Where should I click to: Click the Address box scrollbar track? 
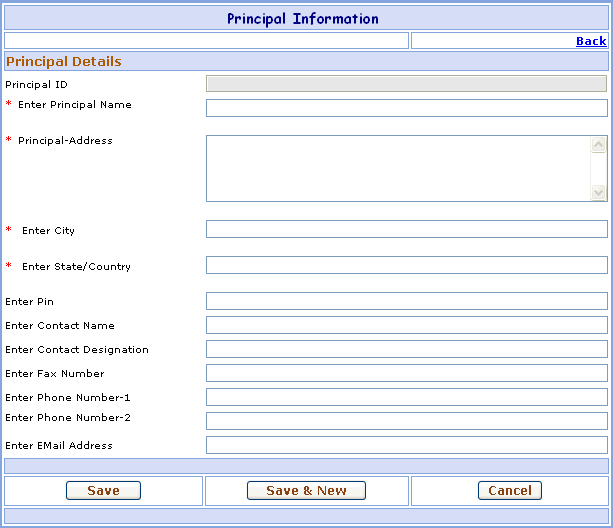point(599,168)
